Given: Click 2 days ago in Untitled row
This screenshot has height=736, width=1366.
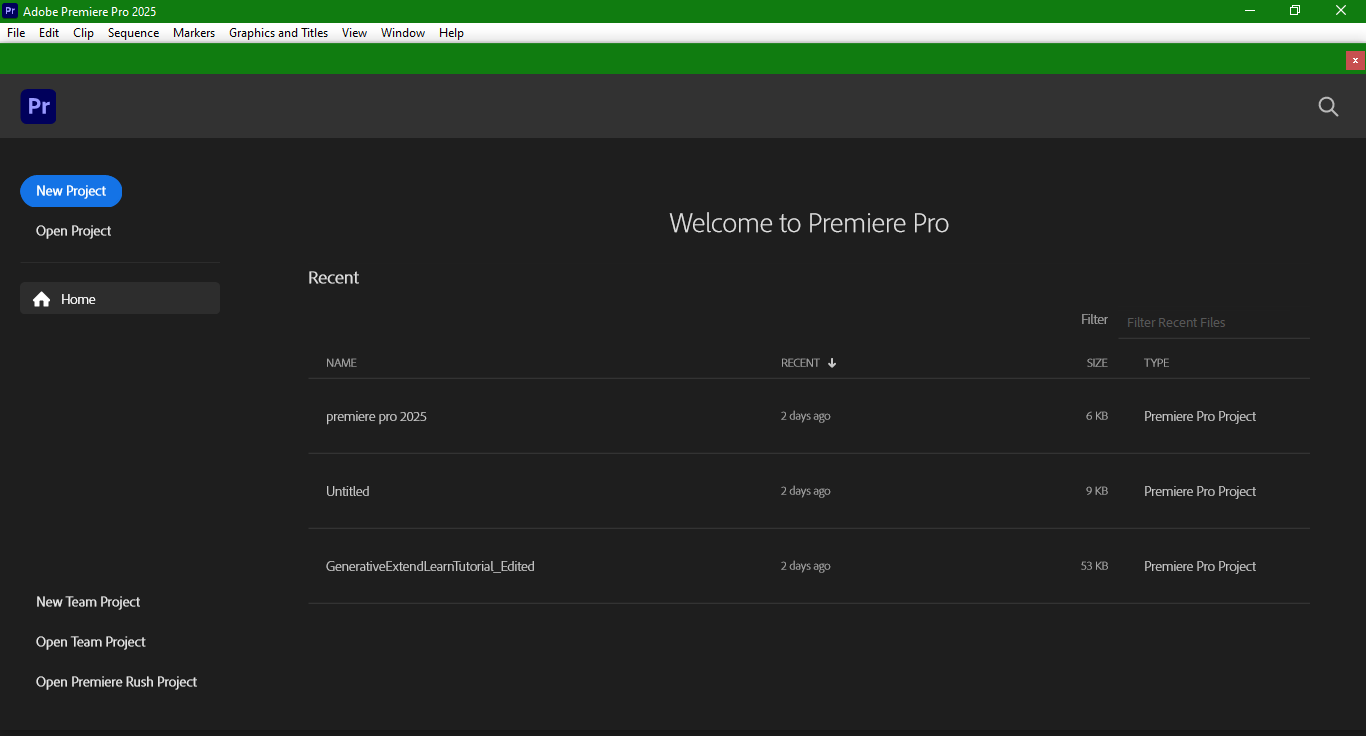Looking at the screenshot, I should coord(806,491).
